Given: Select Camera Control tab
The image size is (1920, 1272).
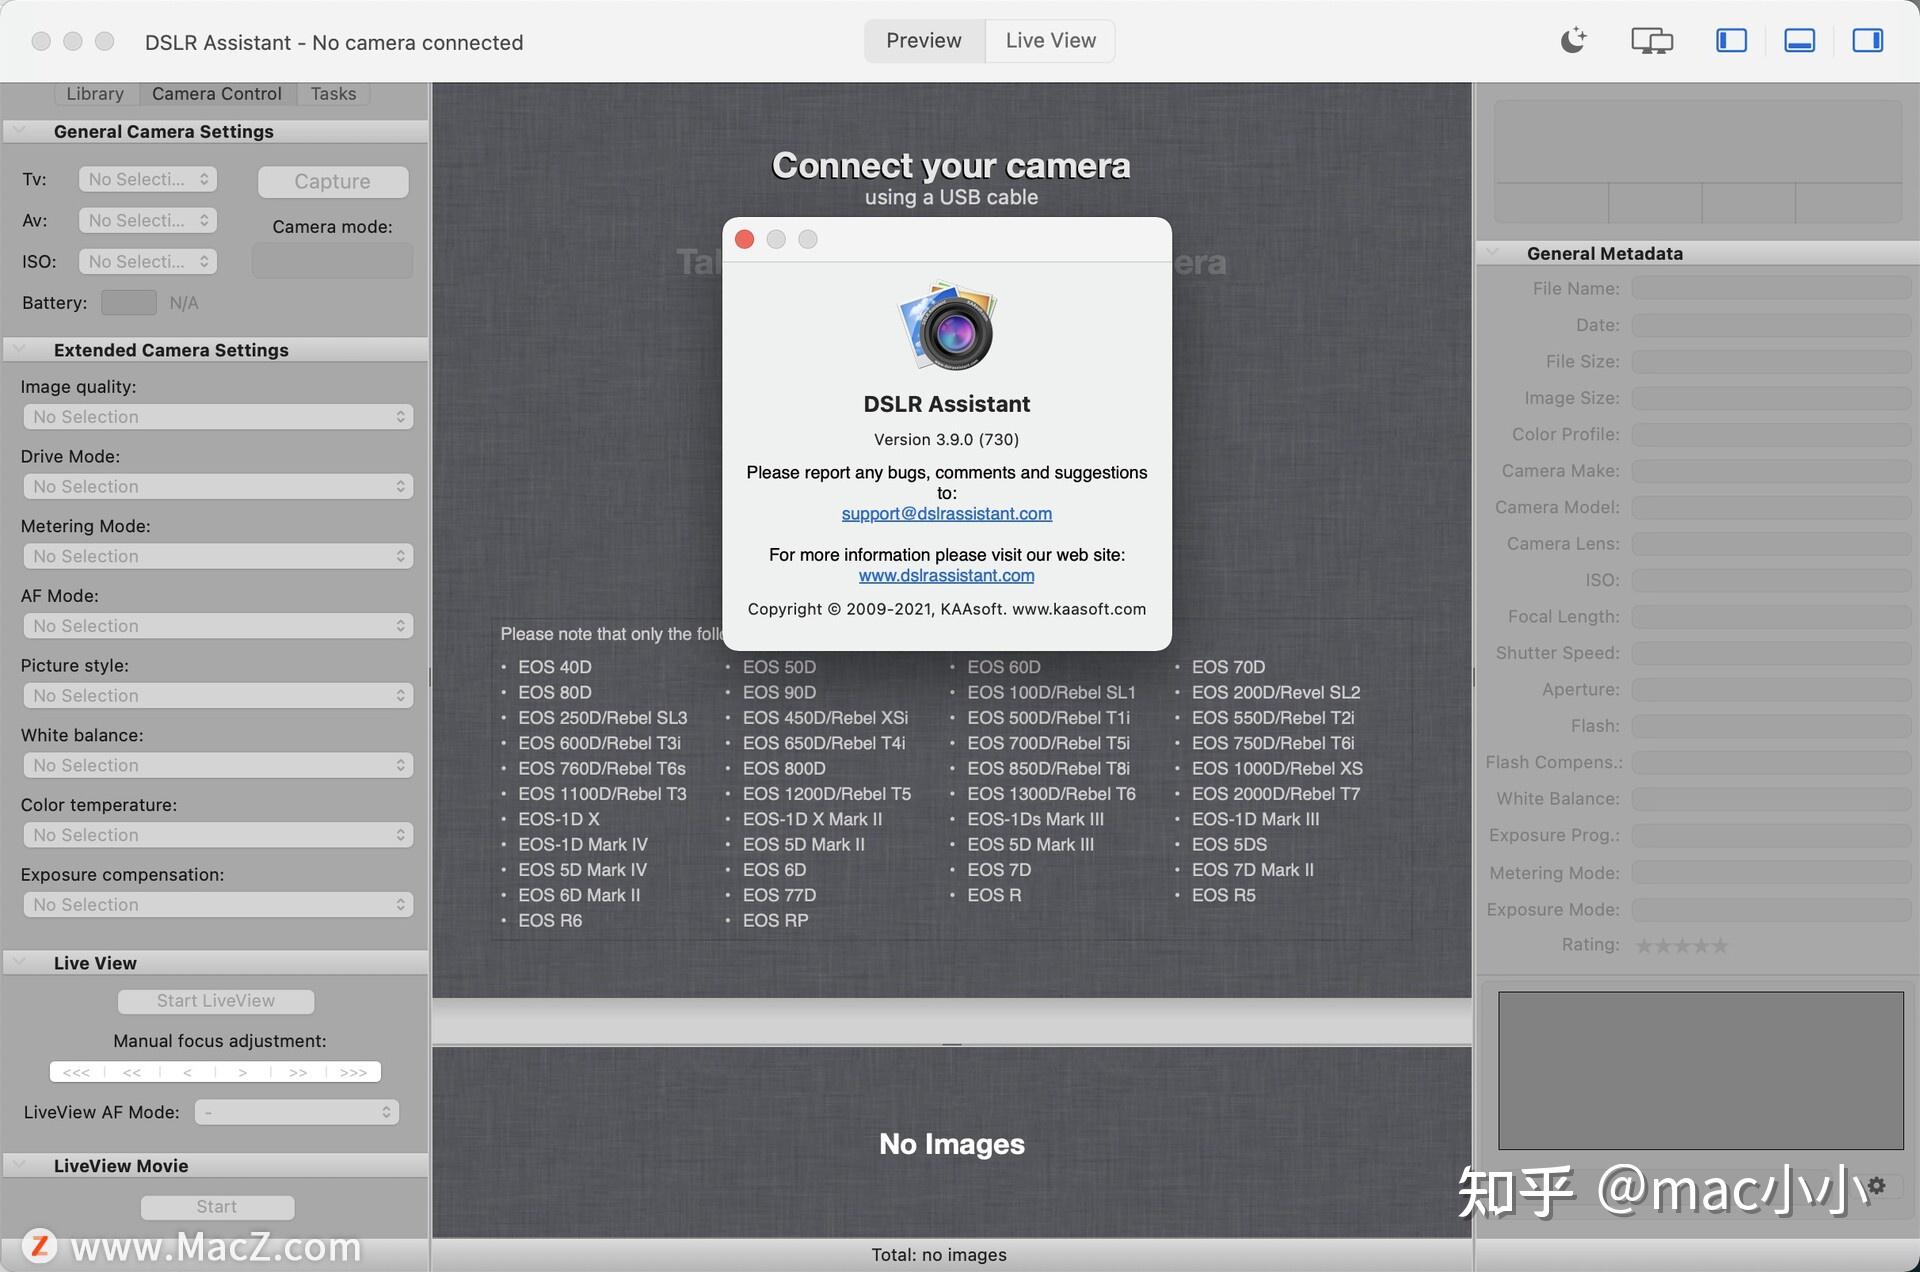Looking at the screenshot, I should click(x=217, y=93).
